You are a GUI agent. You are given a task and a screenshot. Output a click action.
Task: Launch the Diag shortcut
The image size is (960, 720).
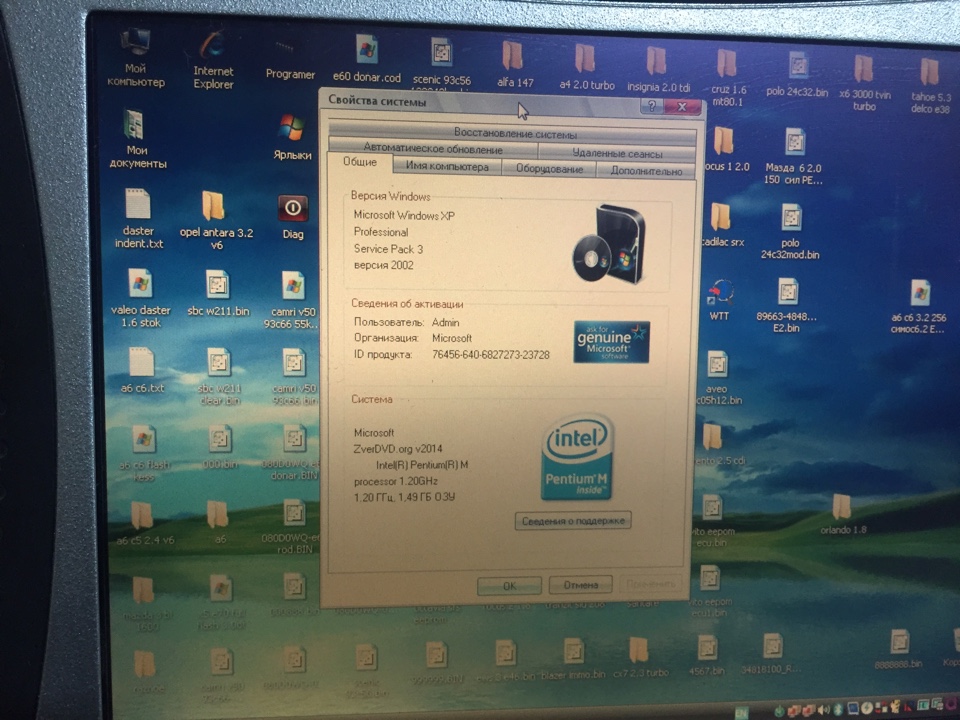(x=293, y=209)
